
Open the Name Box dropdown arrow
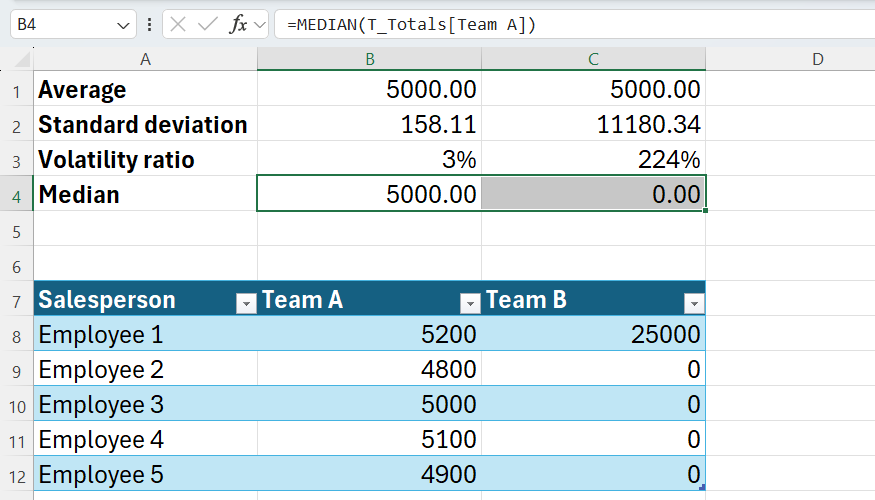pyautogui.click(x=124, y=25)
